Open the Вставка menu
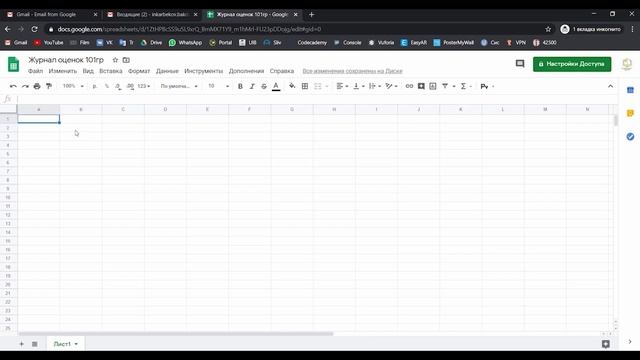This screenshot has height=360, width=640. 111,71
